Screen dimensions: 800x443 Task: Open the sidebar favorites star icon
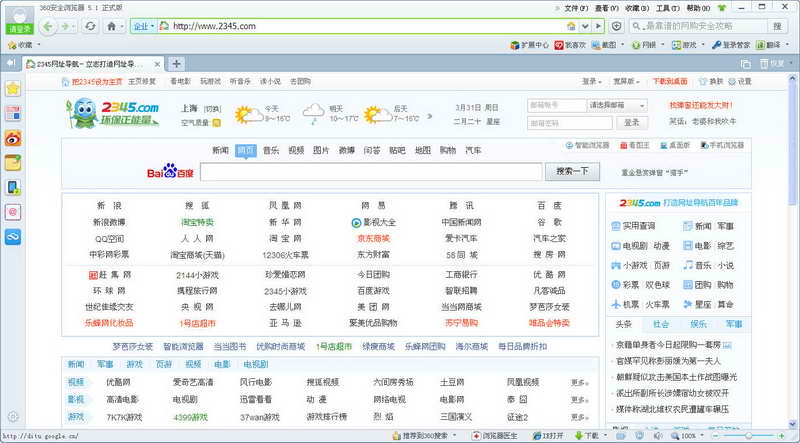click(x=13, y=89)
